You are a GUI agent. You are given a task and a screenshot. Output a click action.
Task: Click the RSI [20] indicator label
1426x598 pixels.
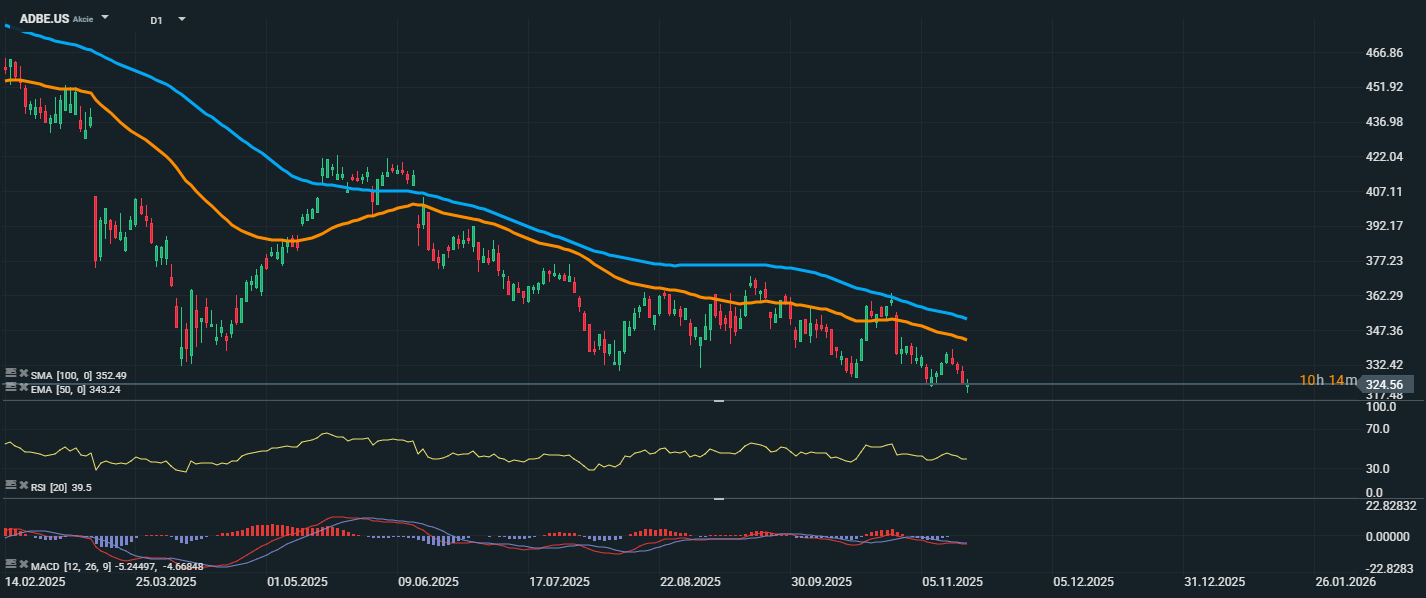(50, 486)
